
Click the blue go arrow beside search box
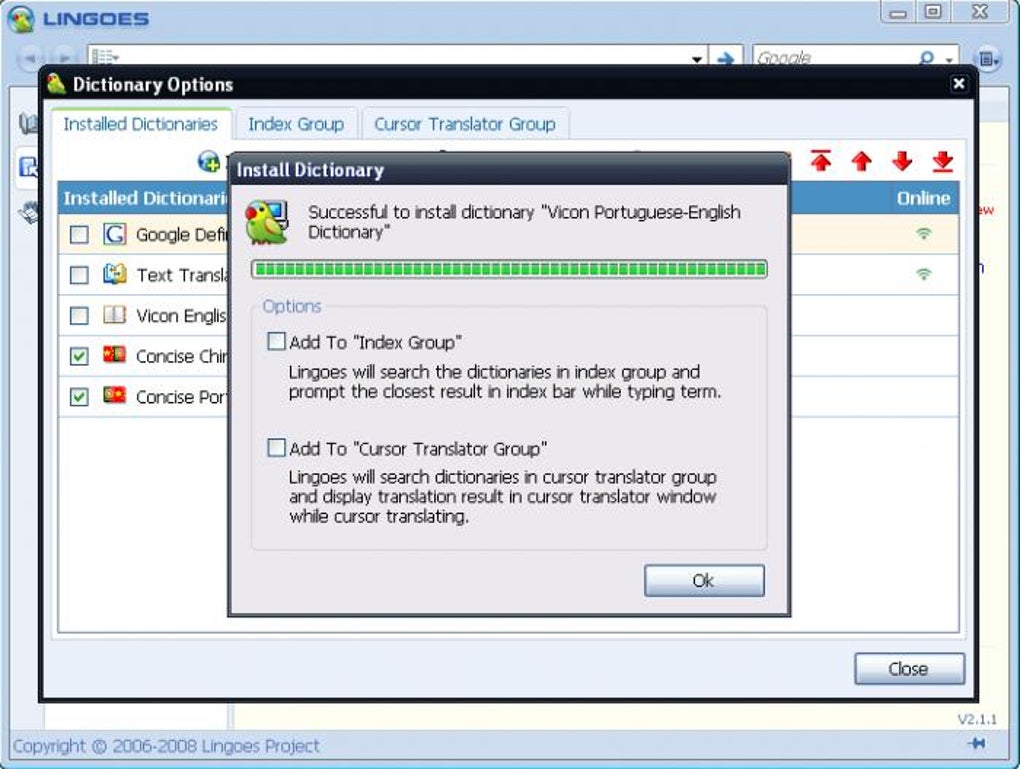pos(725,58)
